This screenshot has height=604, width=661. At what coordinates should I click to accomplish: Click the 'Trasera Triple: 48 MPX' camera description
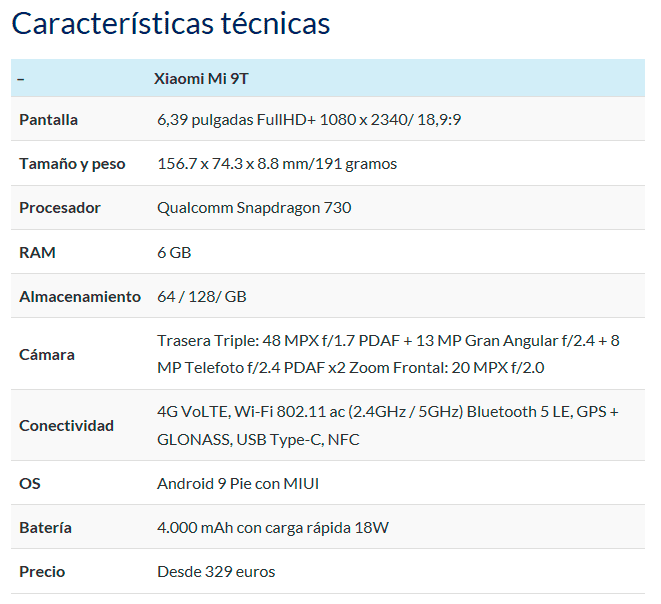tap(388, 354)
